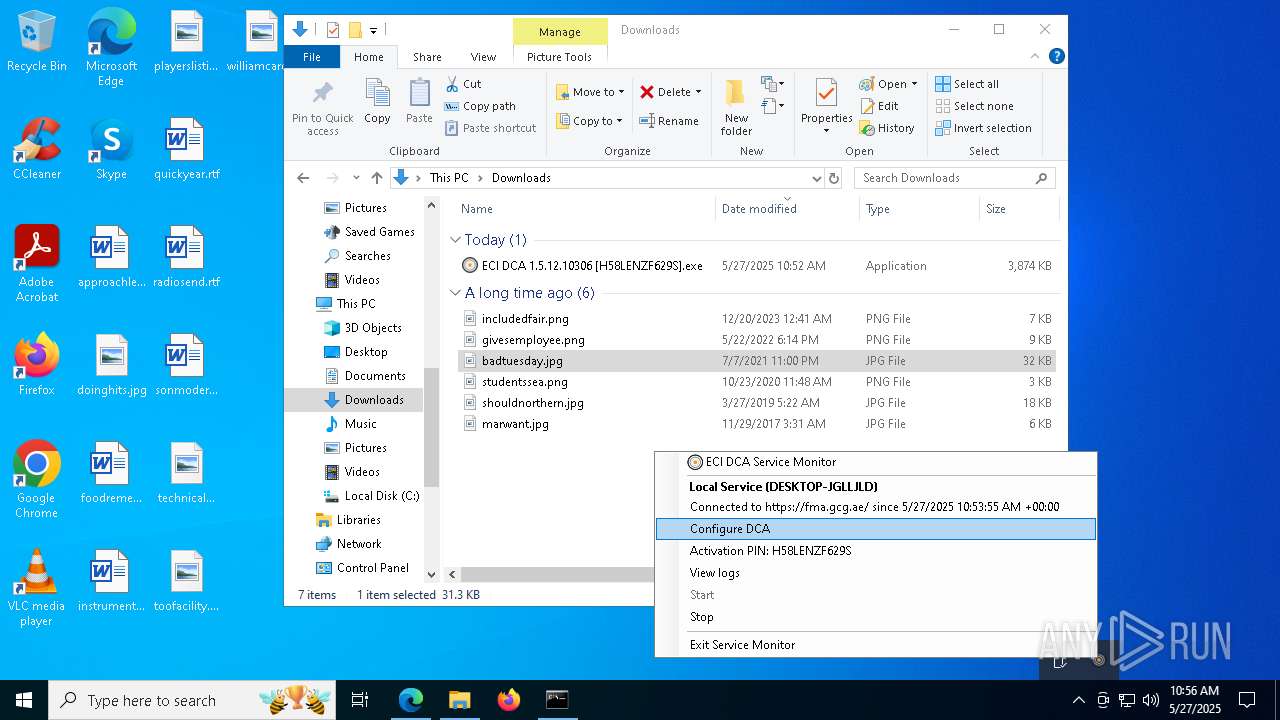
Task: Click Edit in Open group
Action: pos(879,106)
